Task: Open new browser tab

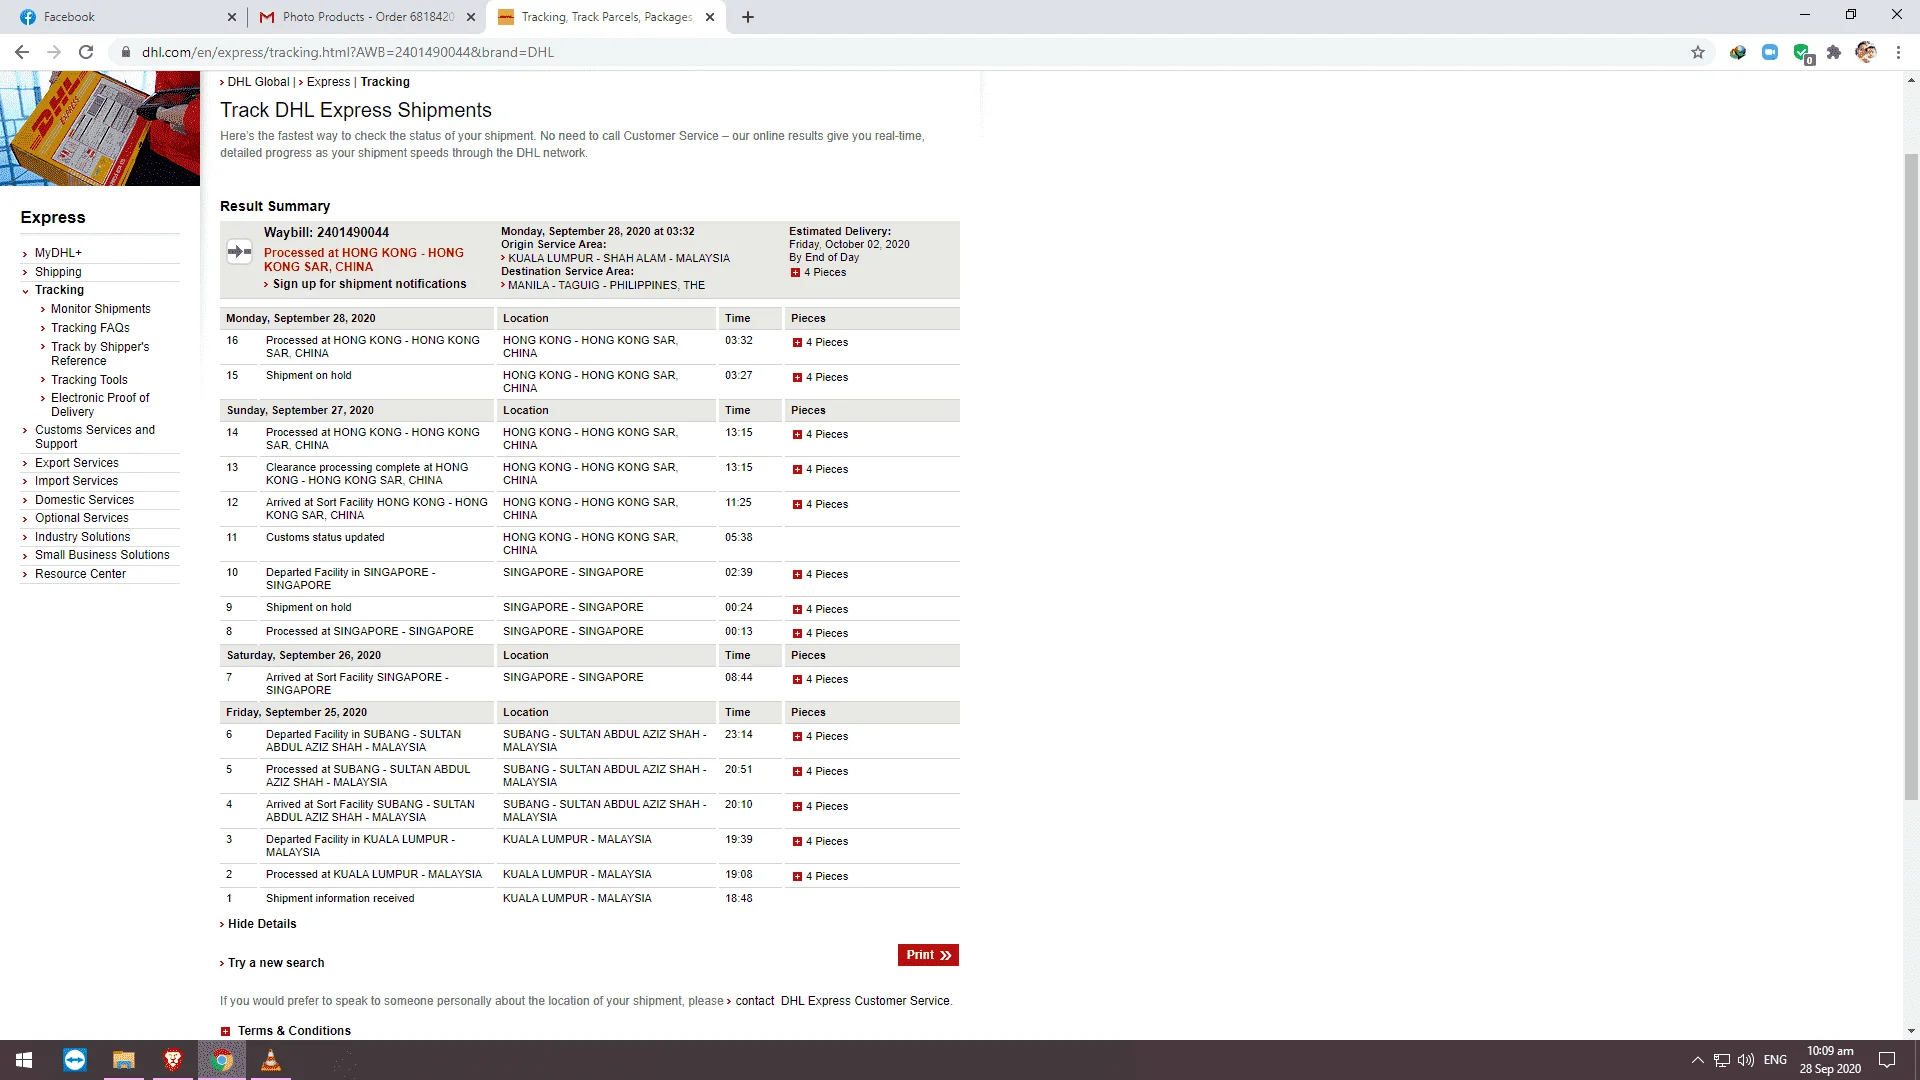Action: point(748,17)
